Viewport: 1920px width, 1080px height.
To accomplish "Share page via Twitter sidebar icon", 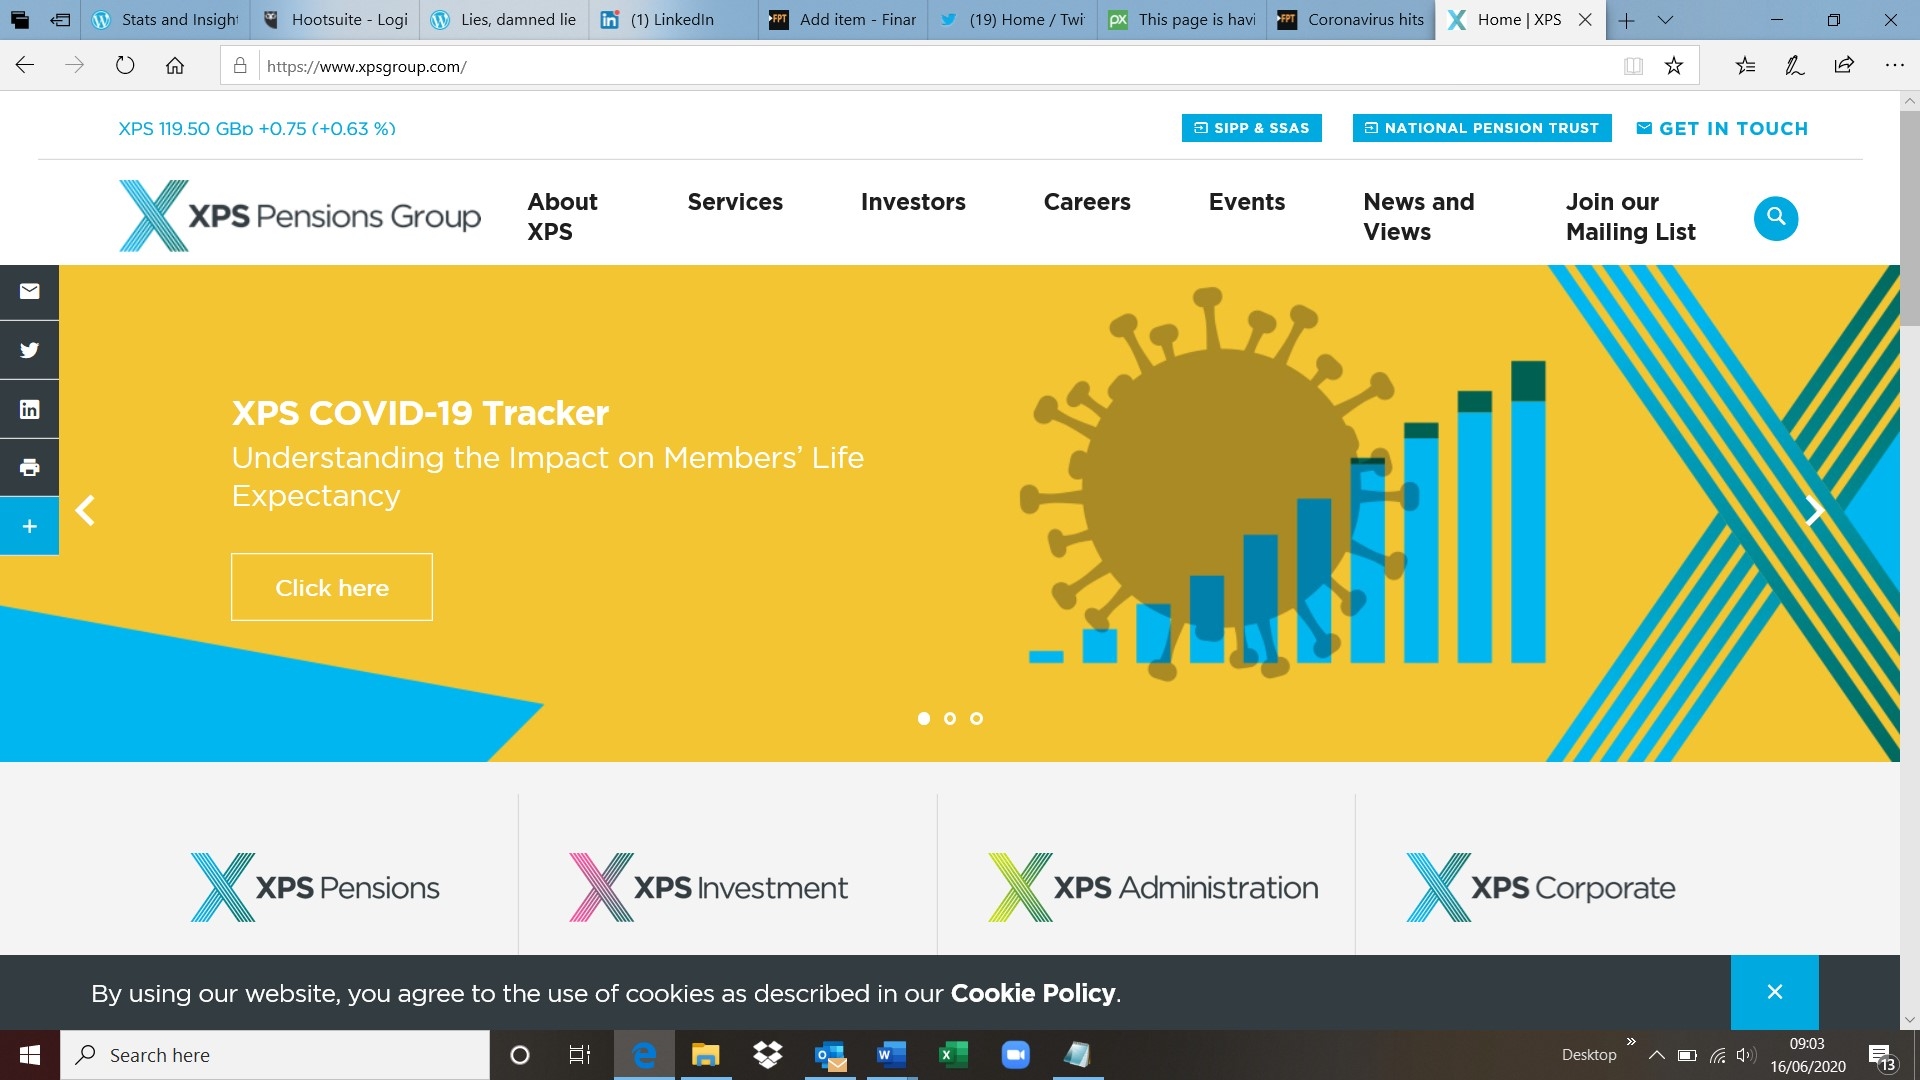I will coord(29,350).
